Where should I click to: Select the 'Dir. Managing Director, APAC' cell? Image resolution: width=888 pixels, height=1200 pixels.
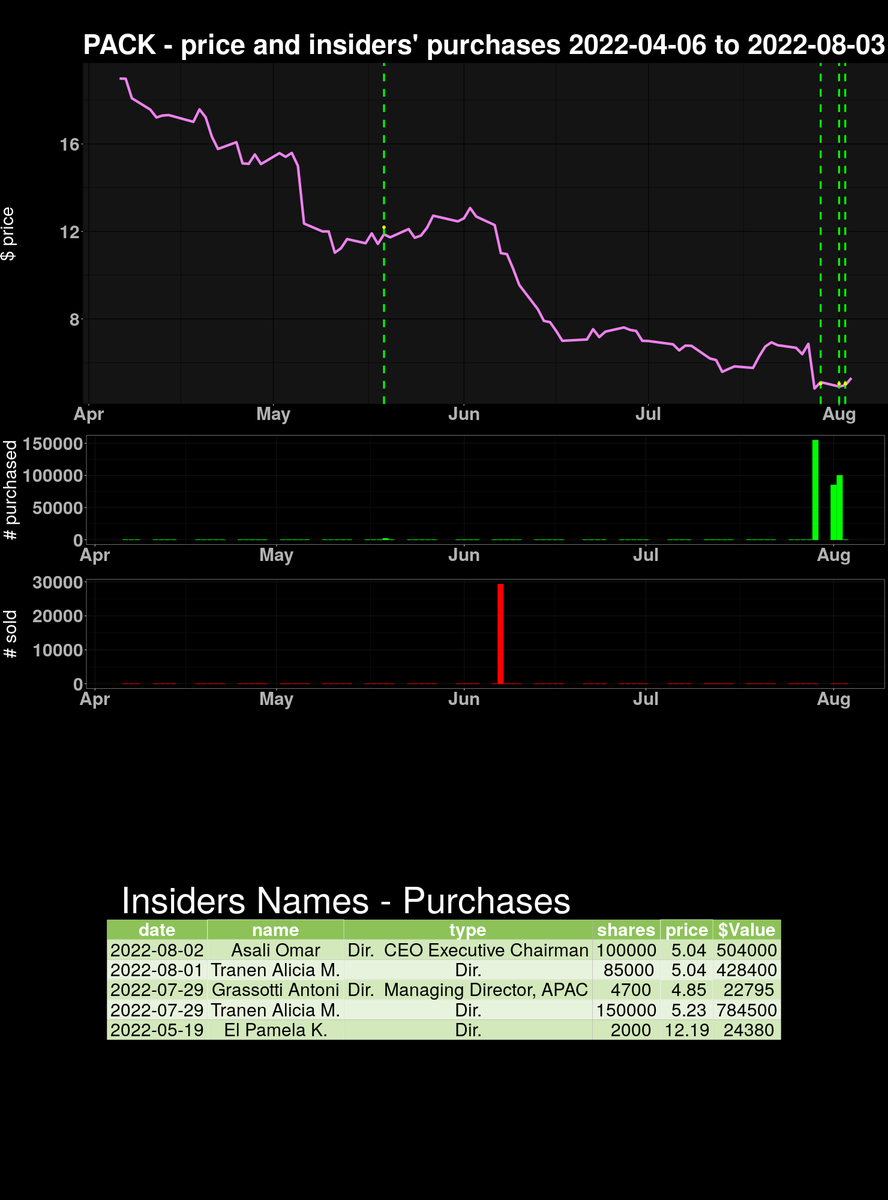pyautogui.click(x=468, y=990)
